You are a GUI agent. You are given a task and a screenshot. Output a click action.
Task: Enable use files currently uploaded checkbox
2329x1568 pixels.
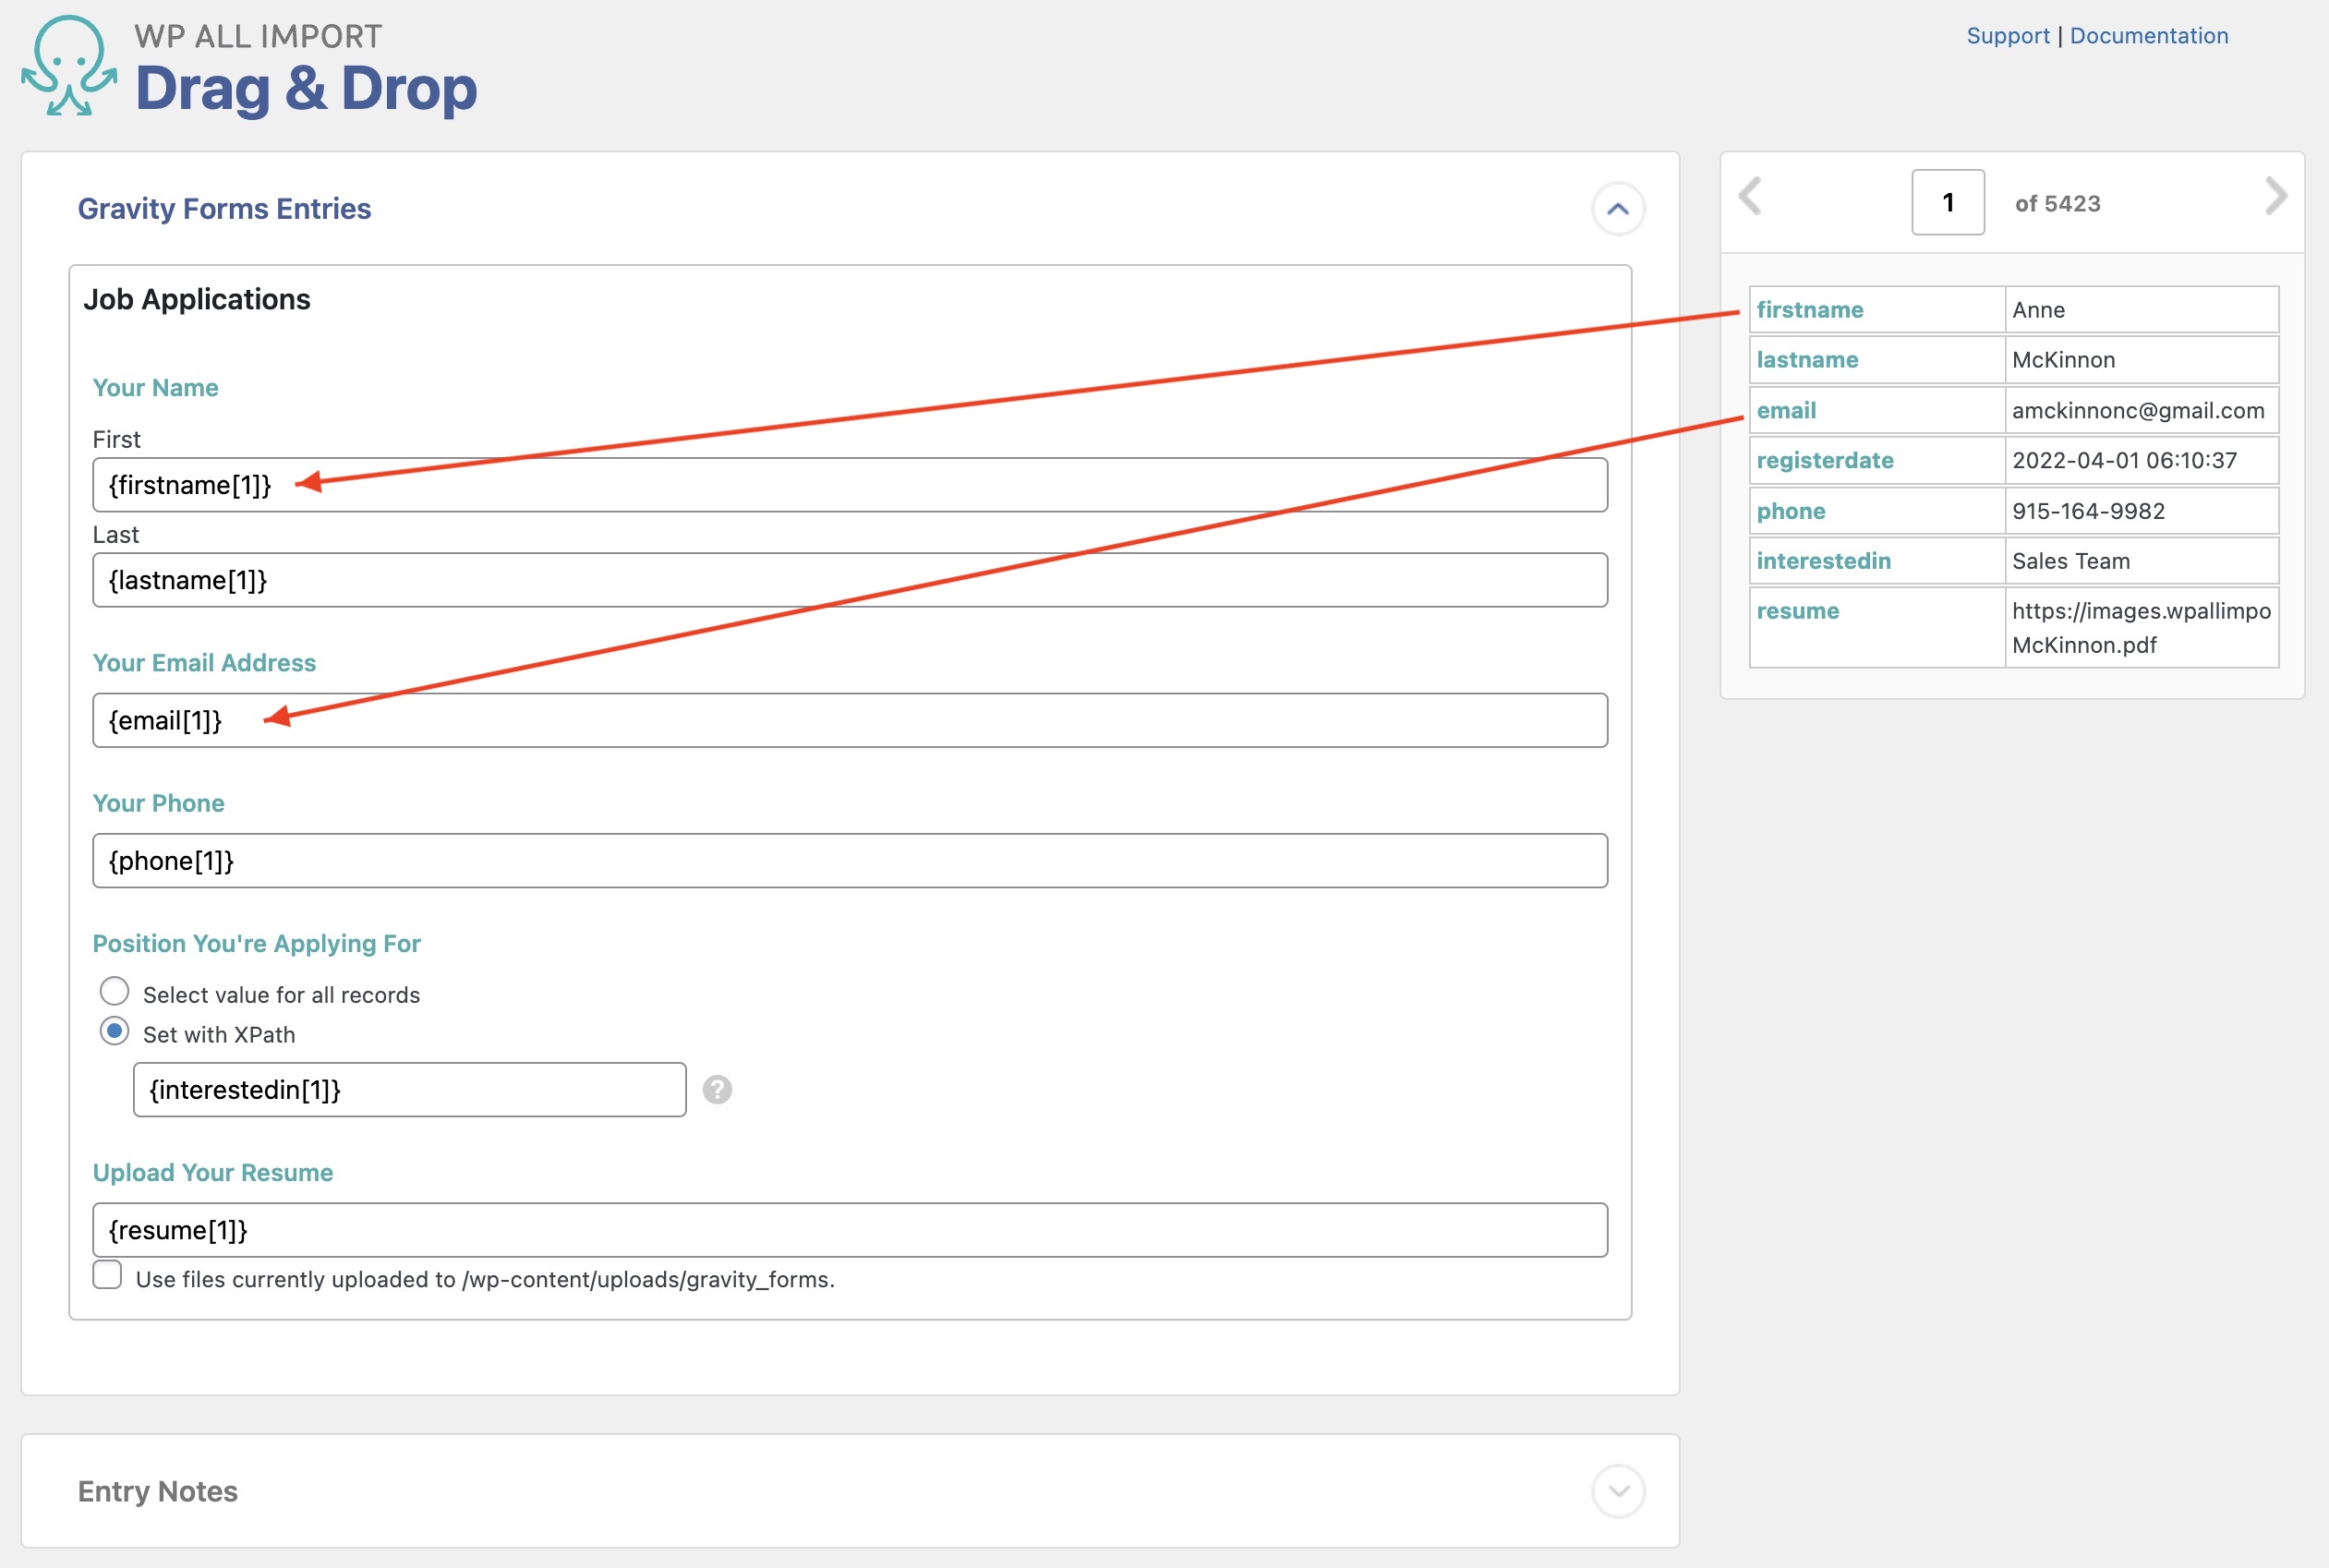108,1275
